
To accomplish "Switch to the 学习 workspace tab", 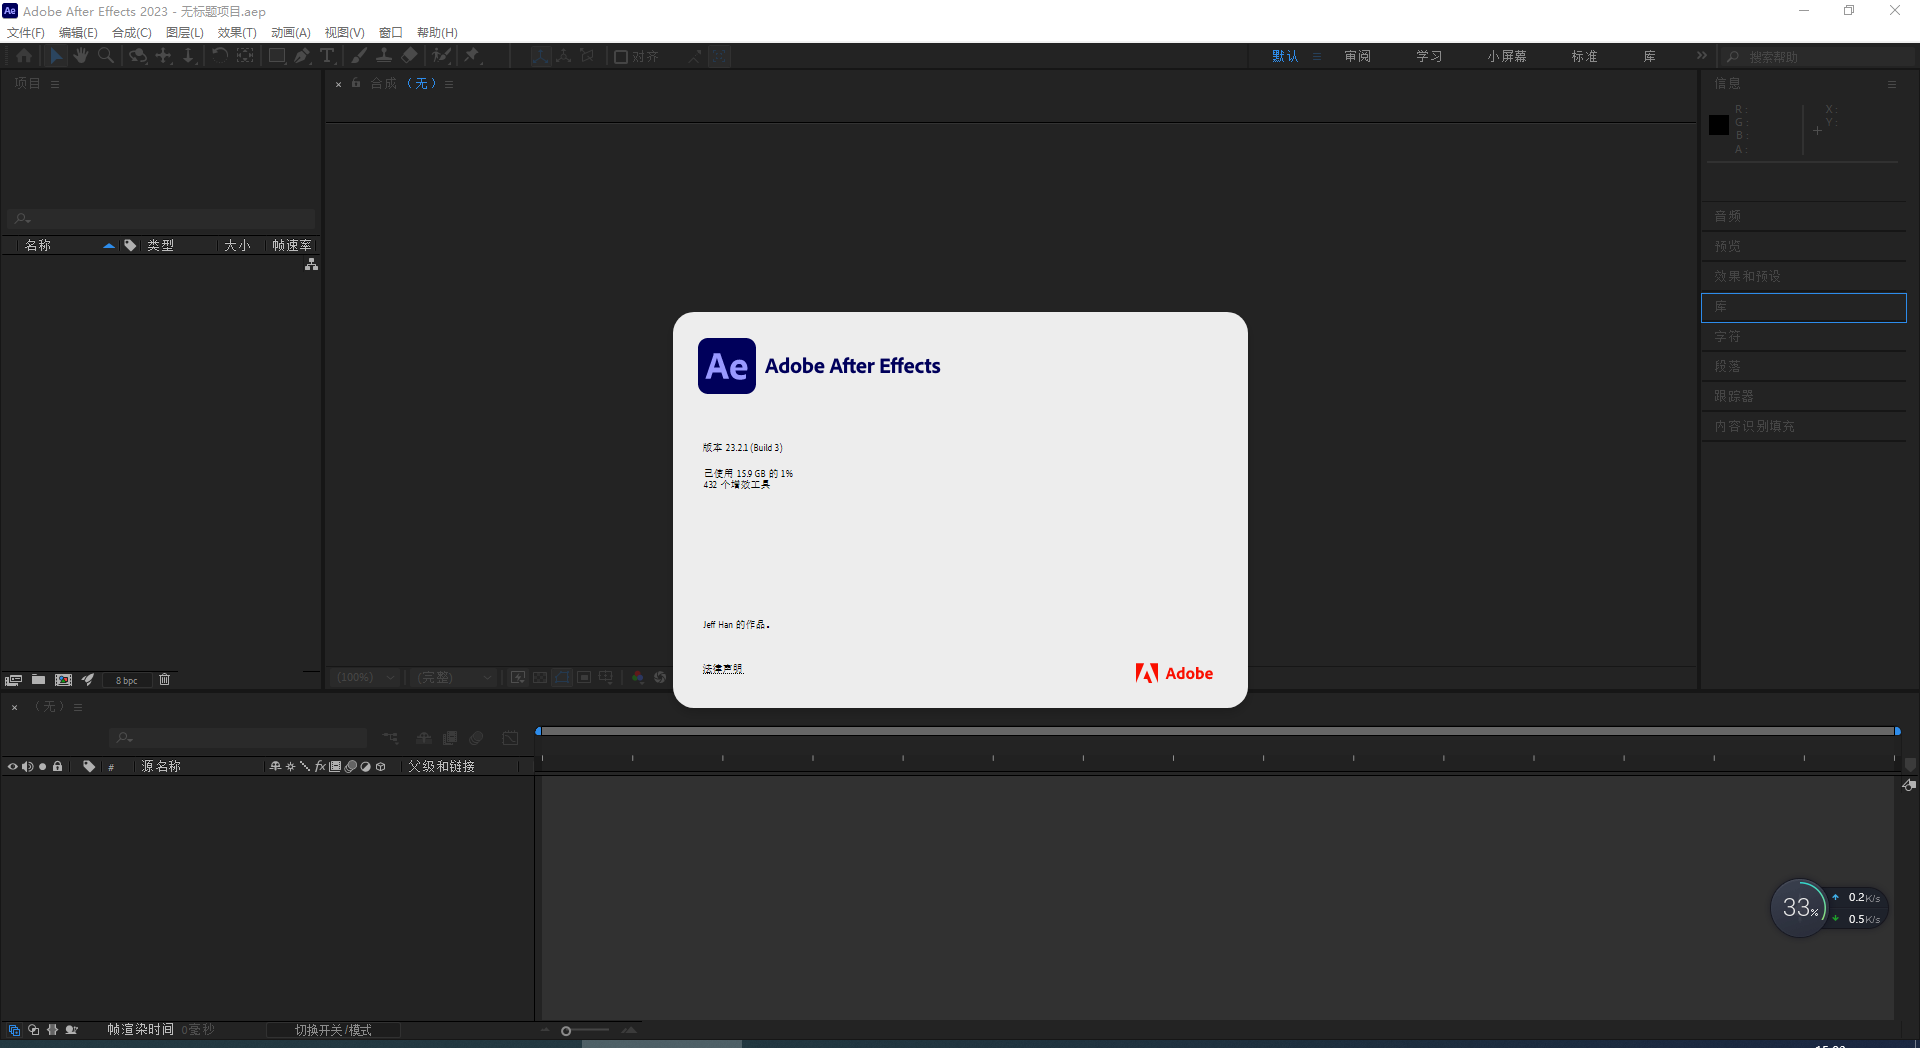I will (1429, 56).
